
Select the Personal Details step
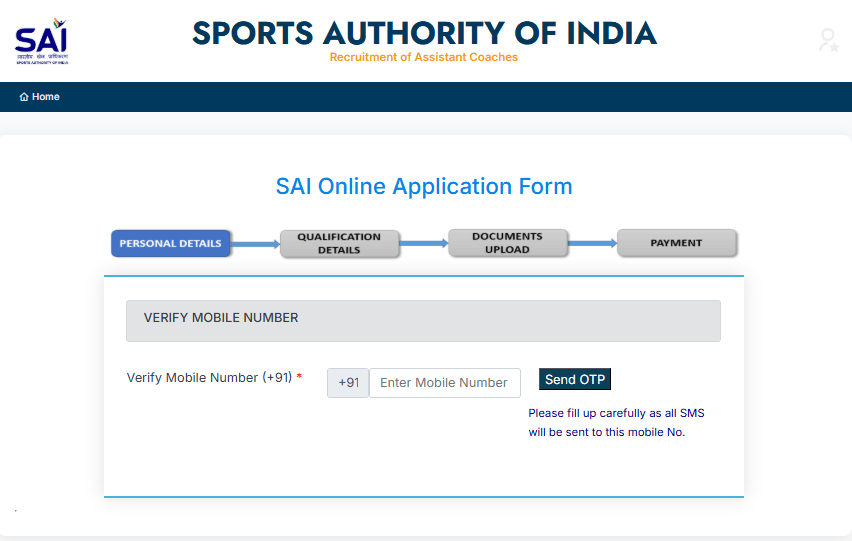[171, 243]
